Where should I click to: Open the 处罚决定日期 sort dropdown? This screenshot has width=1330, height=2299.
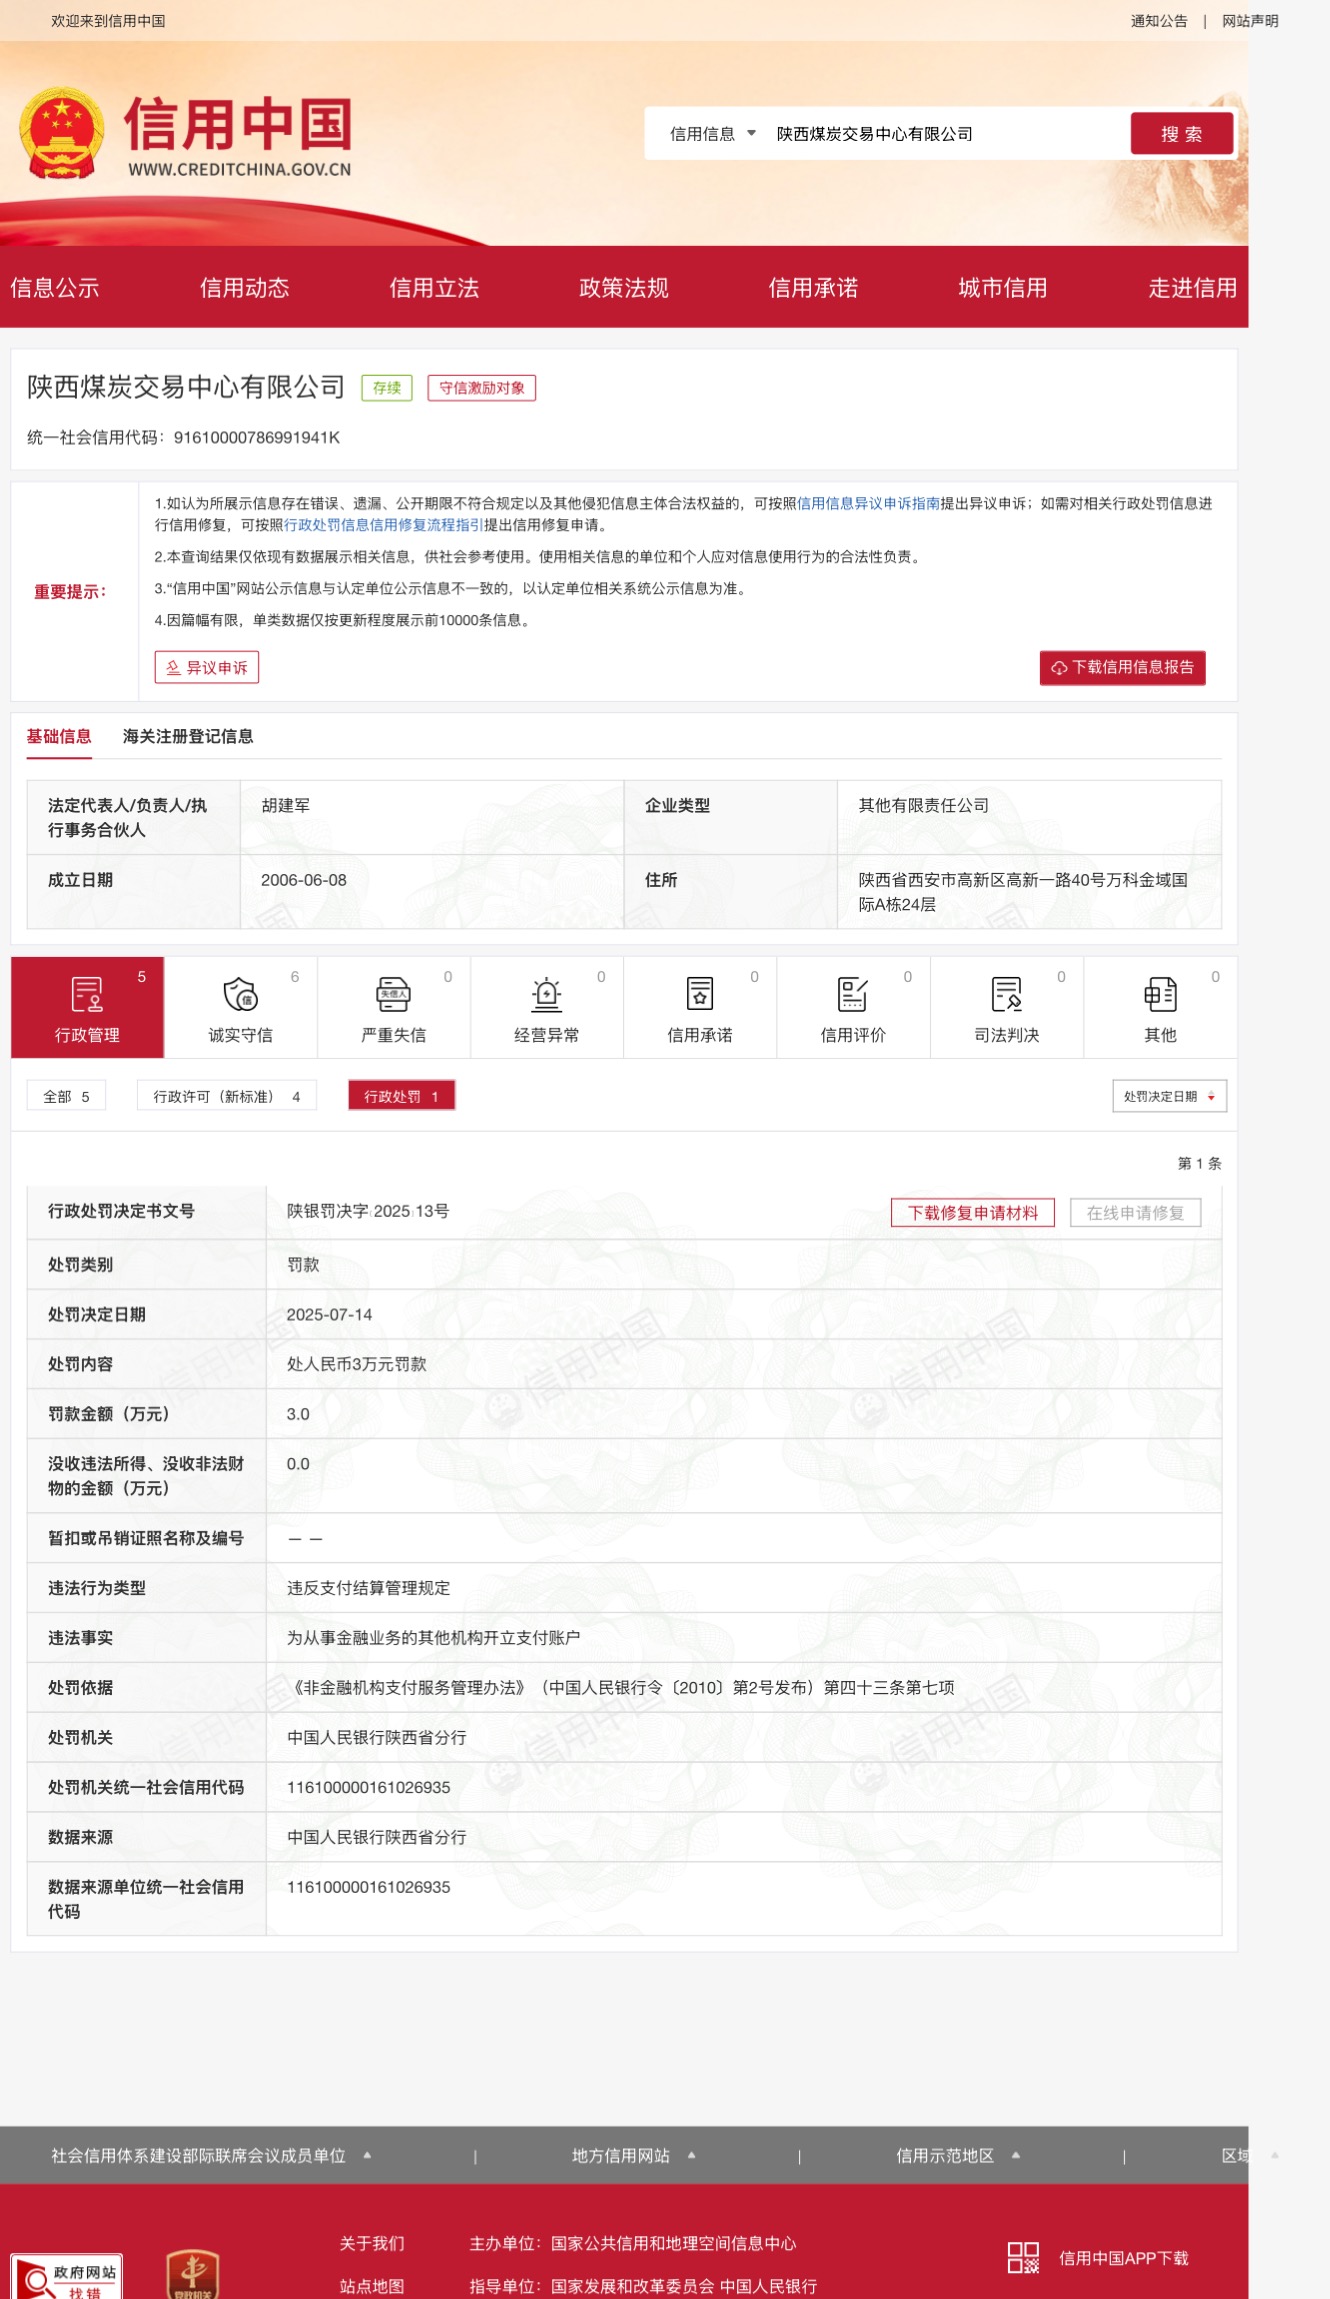point(1169,1096)
